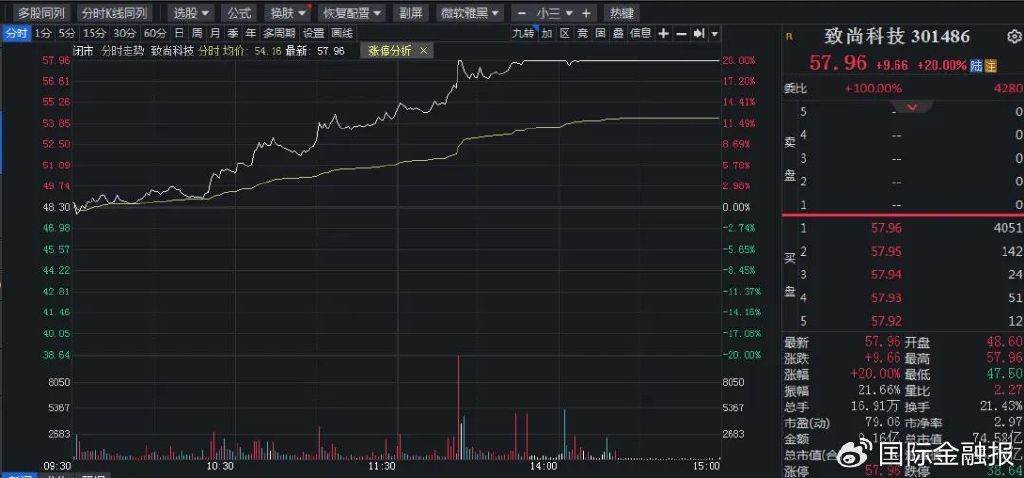
Task: Click the blue 陆 badge next to price
Action: click(x=977, y=66)
